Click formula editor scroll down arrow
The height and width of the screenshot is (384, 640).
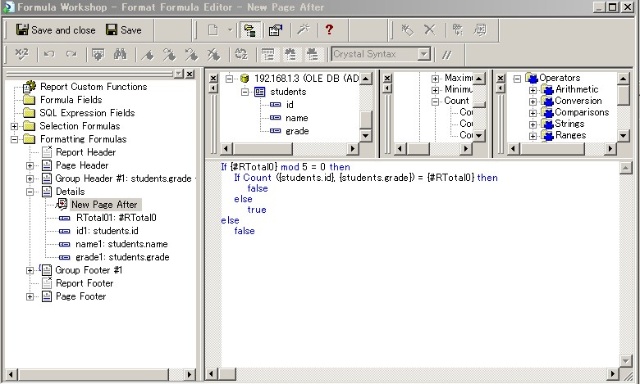(x=625, y=361)
